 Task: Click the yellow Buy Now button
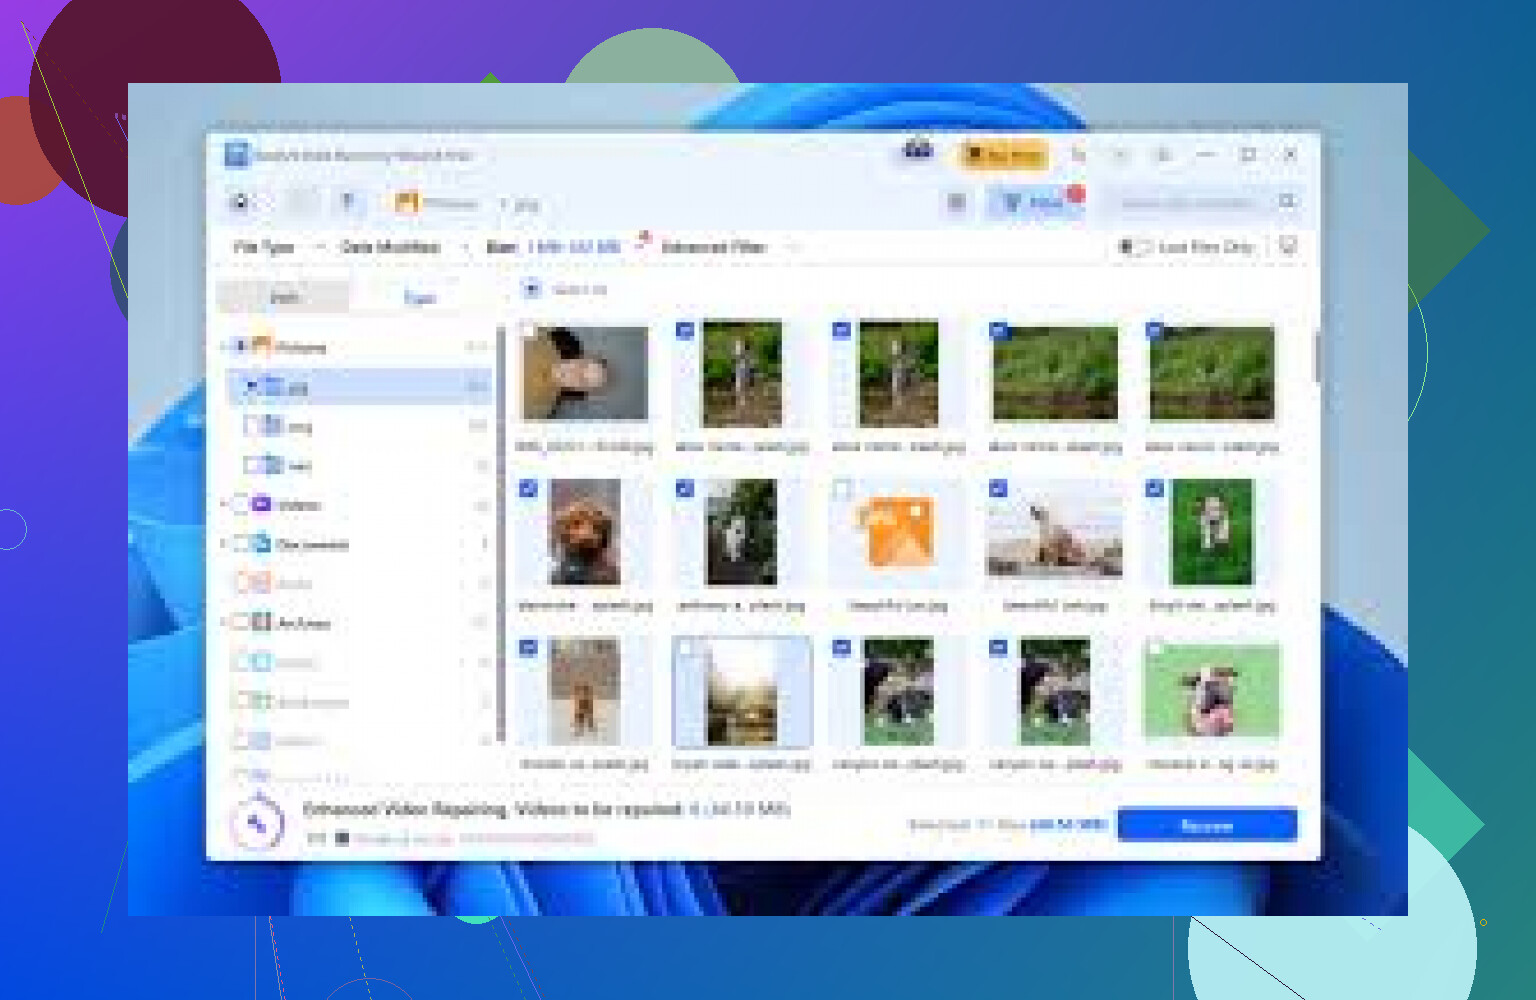point(1004,155)
